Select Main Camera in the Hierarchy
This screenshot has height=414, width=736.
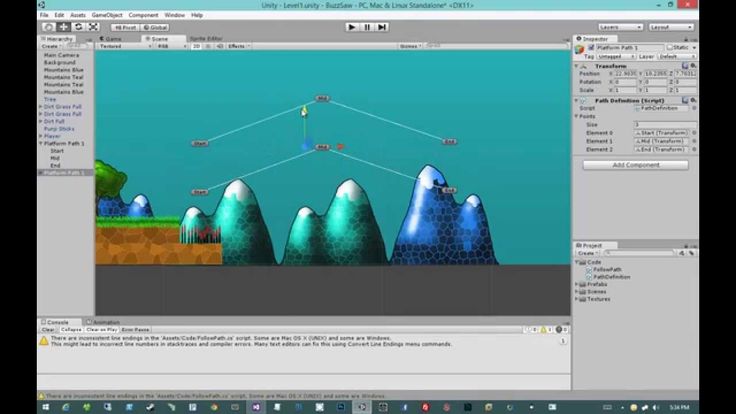61,55
